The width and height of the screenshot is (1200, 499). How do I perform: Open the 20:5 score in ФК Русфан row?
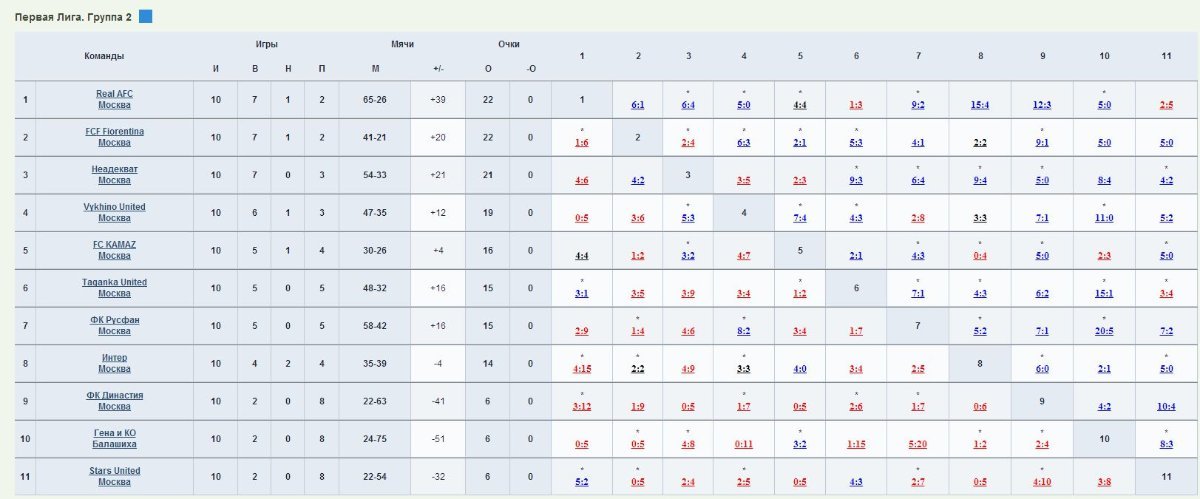coord(1104,331)
